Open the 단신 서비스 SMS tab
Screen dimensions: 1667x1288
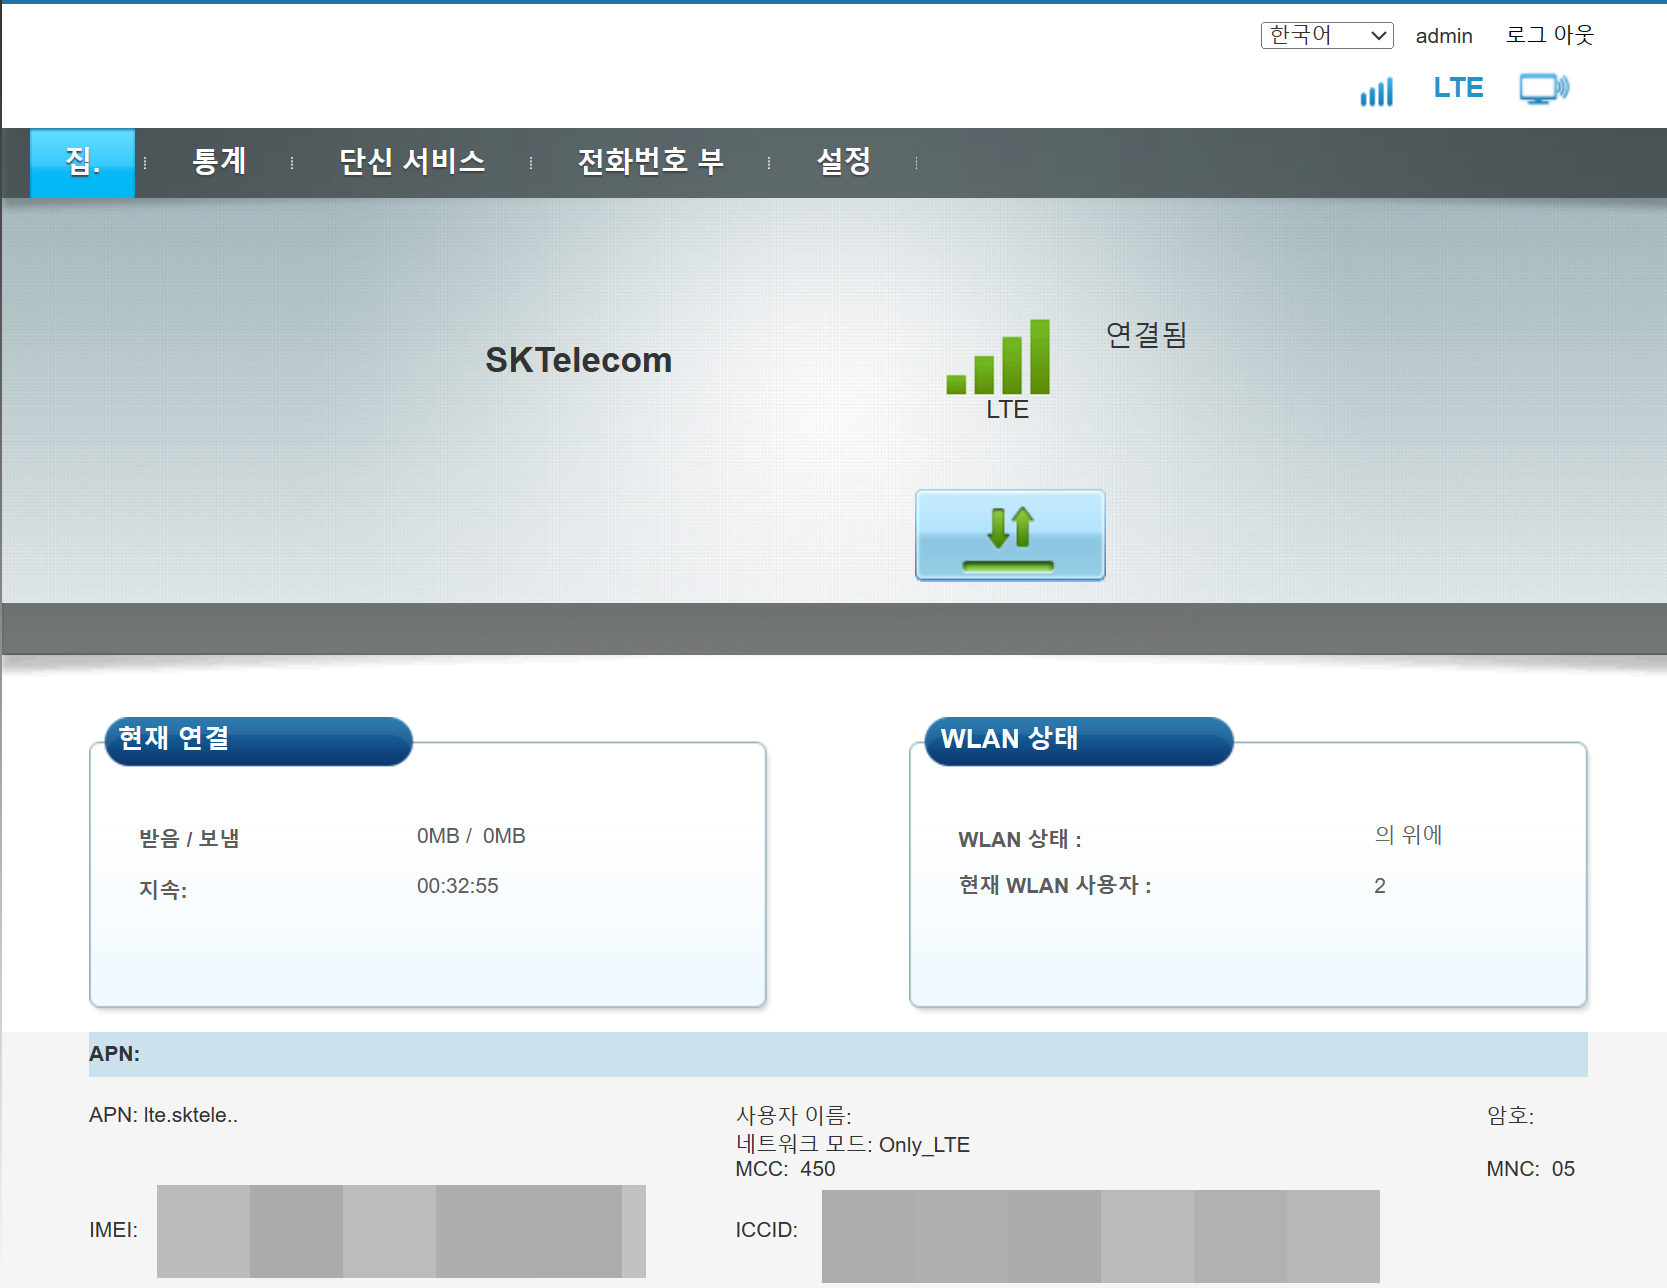tap(412, 161)
